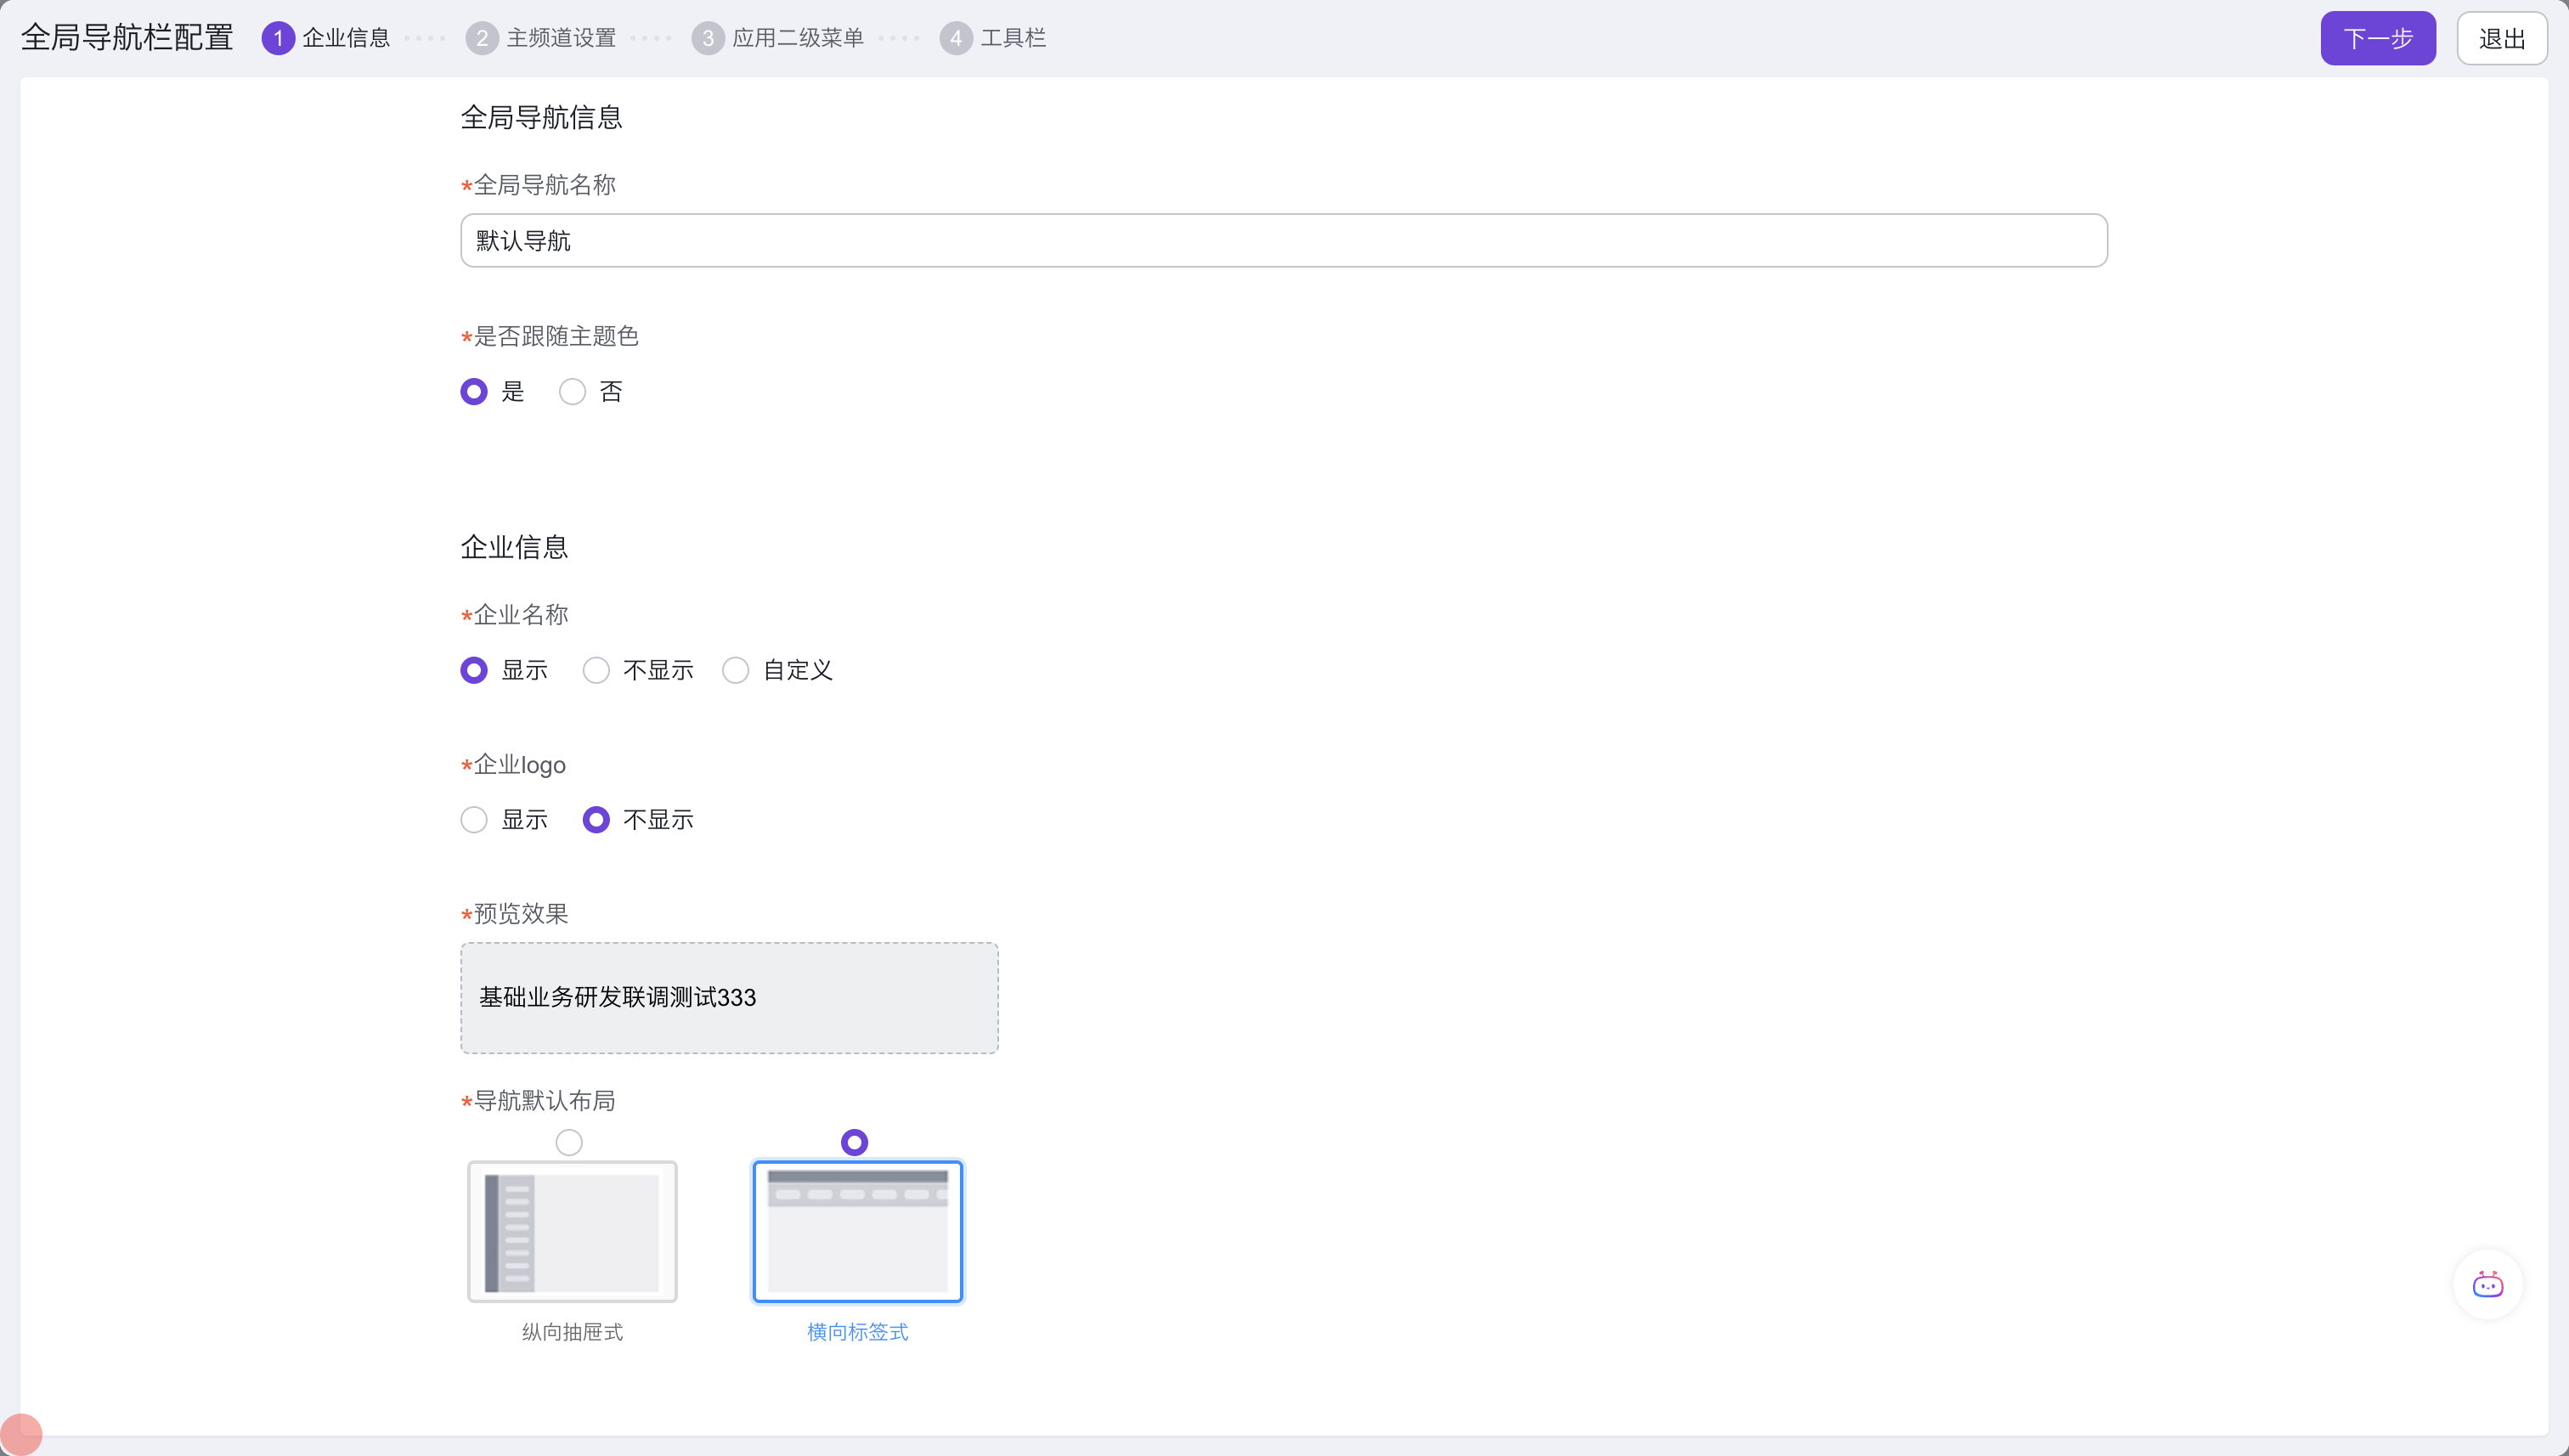The height and width of the screenshot is (1456, 2569).
Task: Click 横向标签式 layout thumbnail
Action: pos(857,1231)
